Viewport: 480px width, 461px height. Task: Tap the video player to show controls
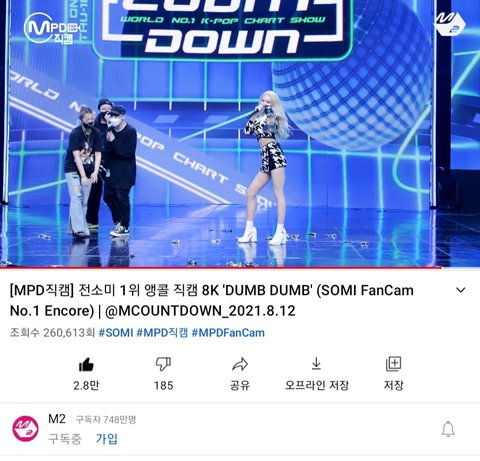pyautogui.click(x=240, y=133)
